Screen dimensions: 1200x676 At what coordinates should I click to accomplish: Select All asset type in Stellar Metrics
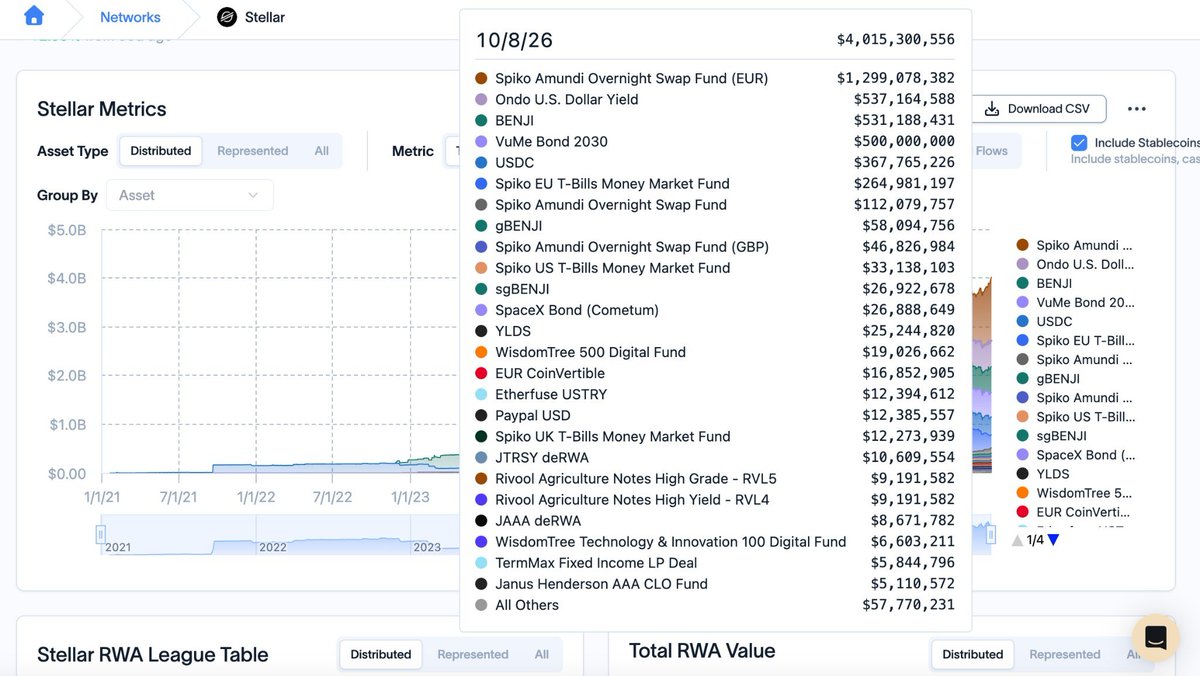321,151
